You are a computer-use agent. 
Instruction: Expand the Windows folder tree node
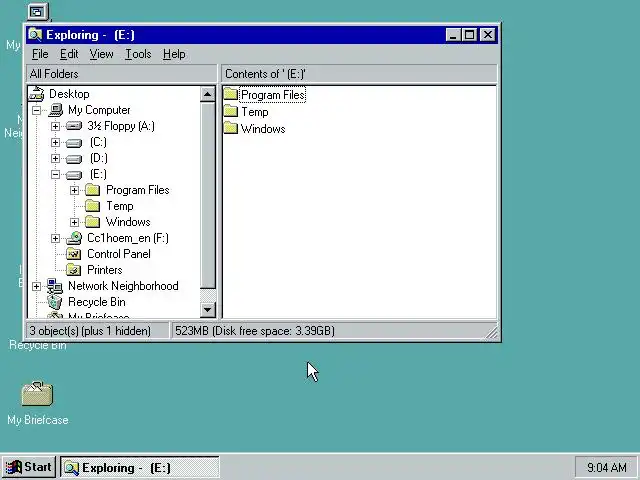(74, 222)
